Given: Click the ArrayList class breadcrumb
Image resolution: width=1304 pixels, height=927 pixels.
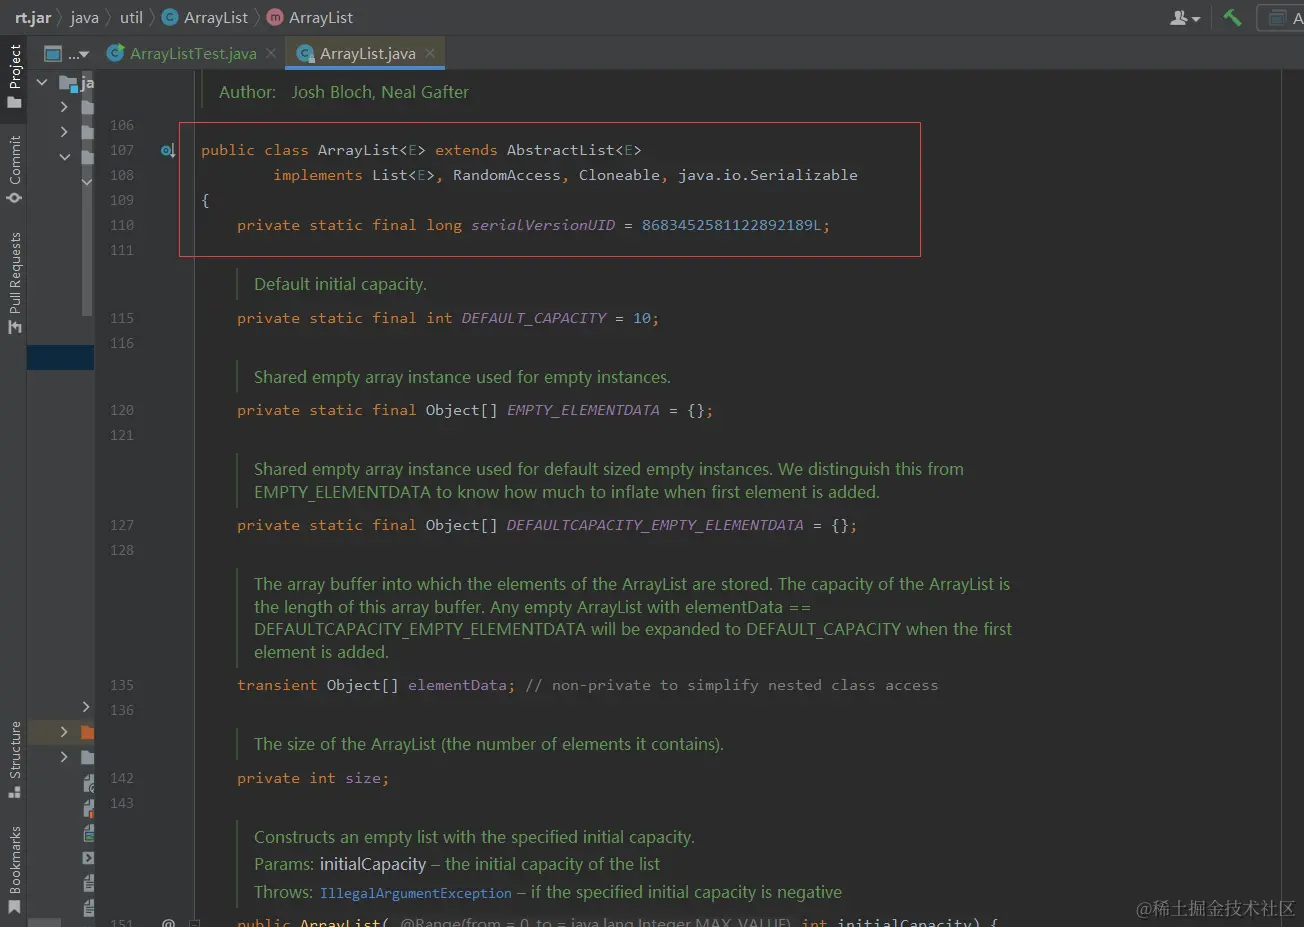Looking at the screenshot, I should [x=205, y=17].
